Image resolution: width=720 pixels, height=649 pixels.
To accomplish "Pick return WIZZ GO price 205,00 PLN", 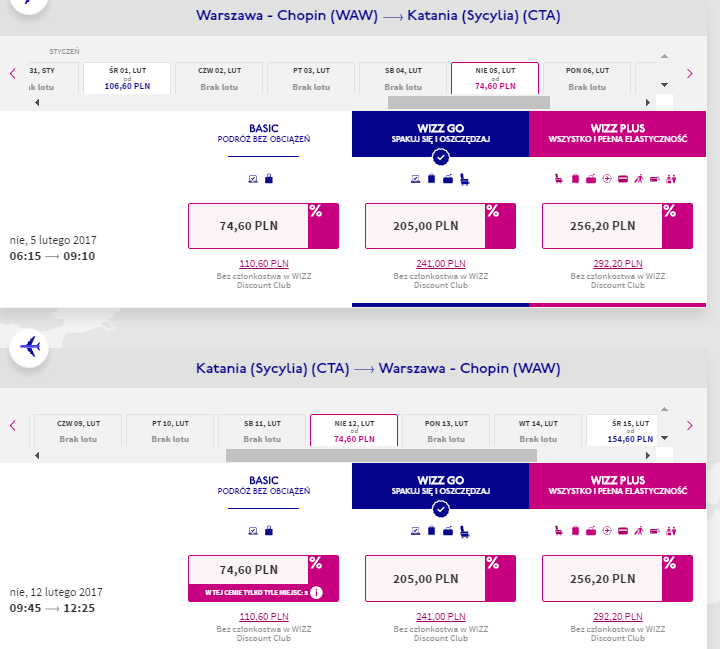I will pyautogui.click(x=440, y=578).
